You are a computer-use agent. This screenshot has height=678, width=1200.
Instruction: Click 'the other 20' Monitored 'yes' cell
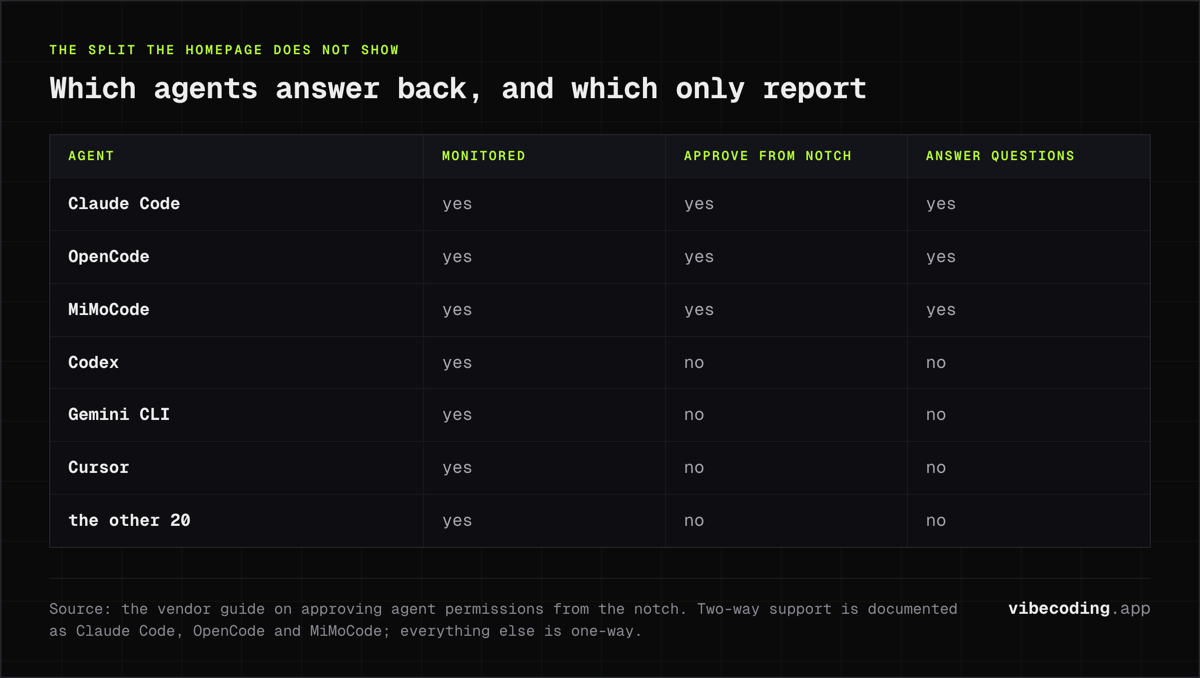(457, 522)
